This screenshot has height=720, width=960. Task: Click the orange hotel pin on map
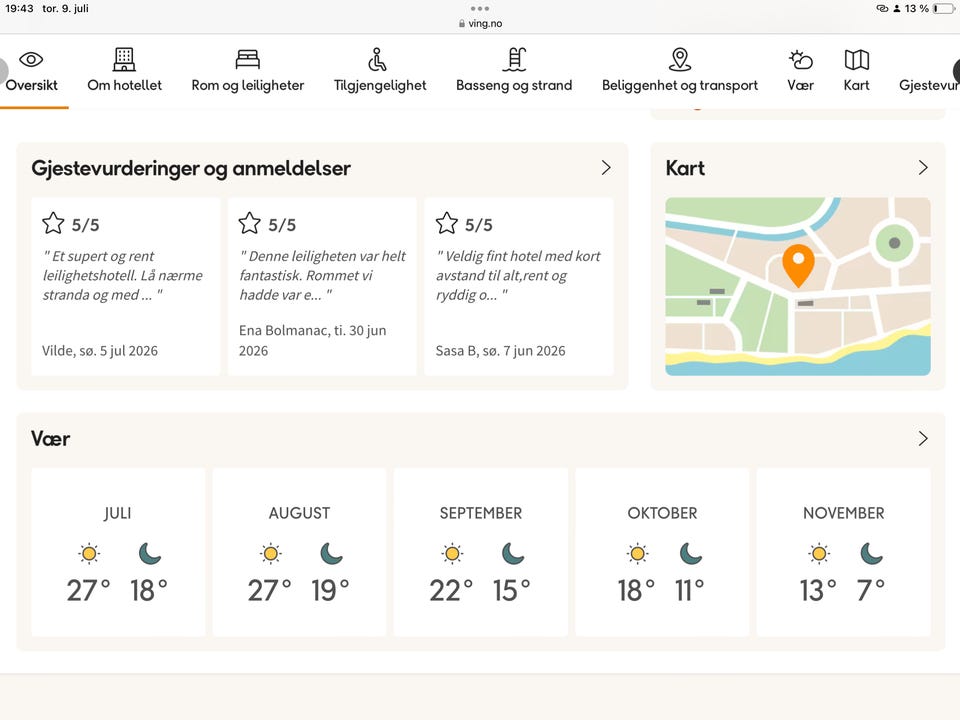coord(798,264)
